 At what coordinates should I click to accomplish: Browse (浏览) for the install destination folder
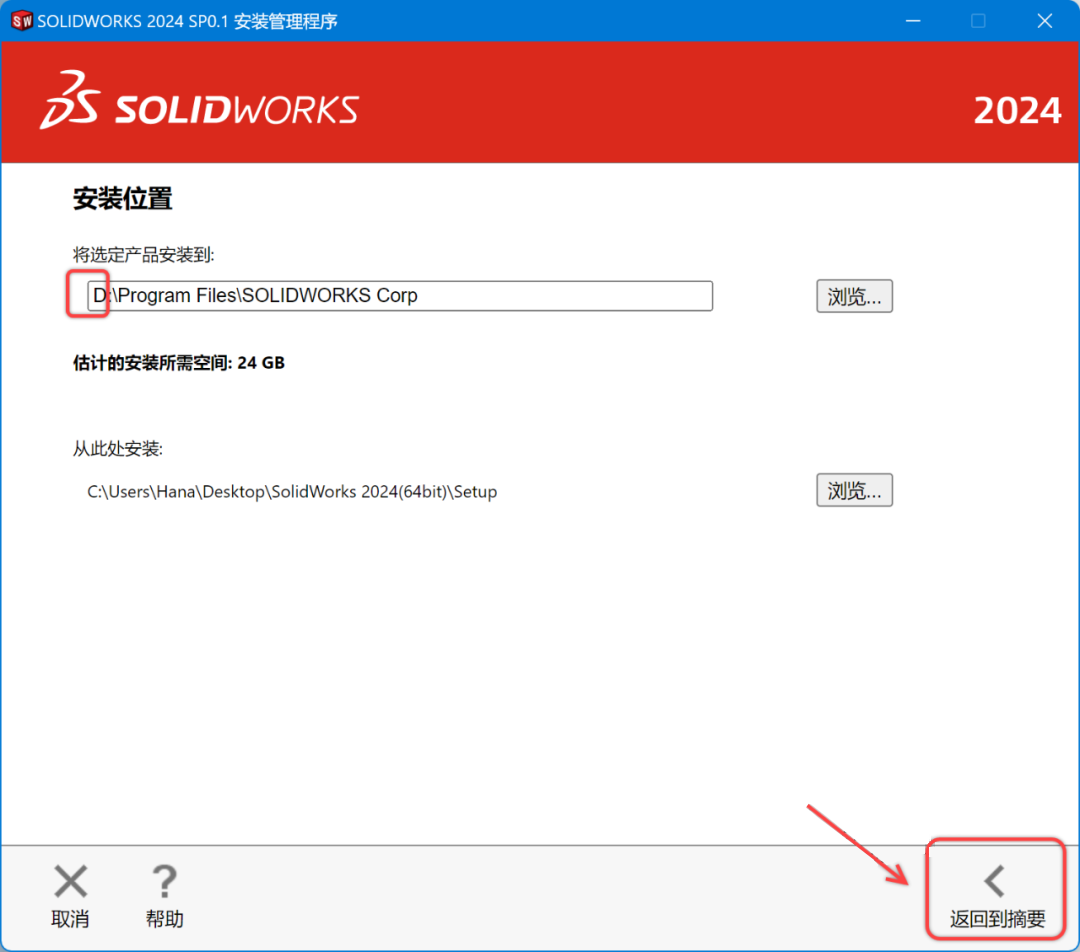854,296
